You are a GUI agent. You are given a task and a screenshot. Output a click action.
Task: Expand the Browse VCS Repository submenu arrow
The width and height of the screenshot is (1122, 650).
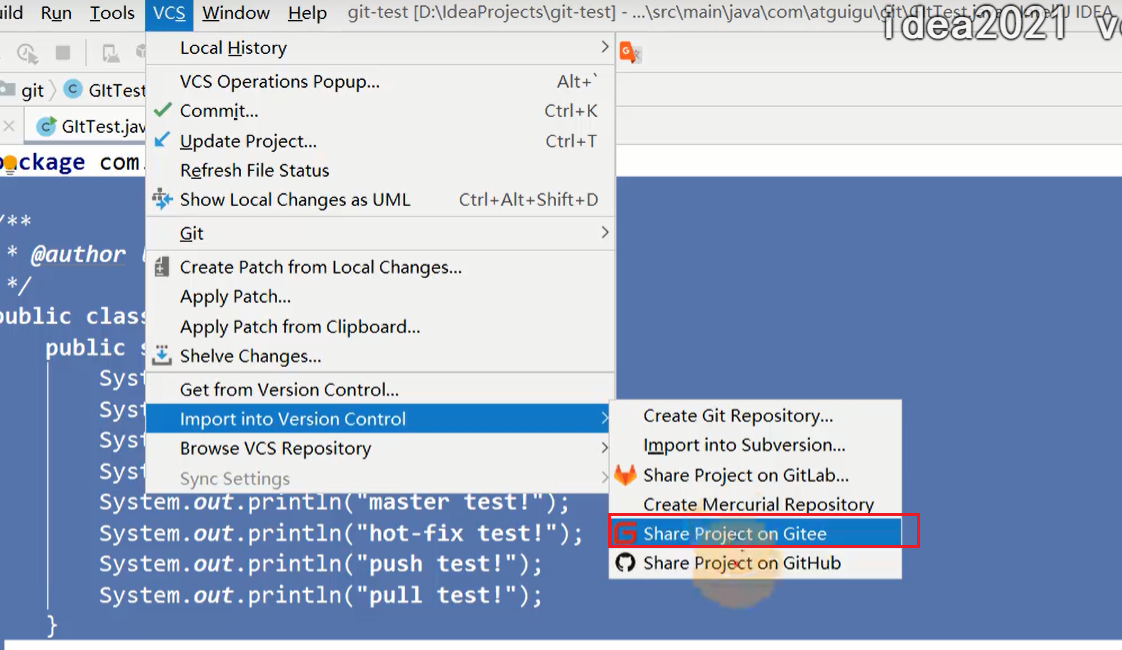[605, 447]
